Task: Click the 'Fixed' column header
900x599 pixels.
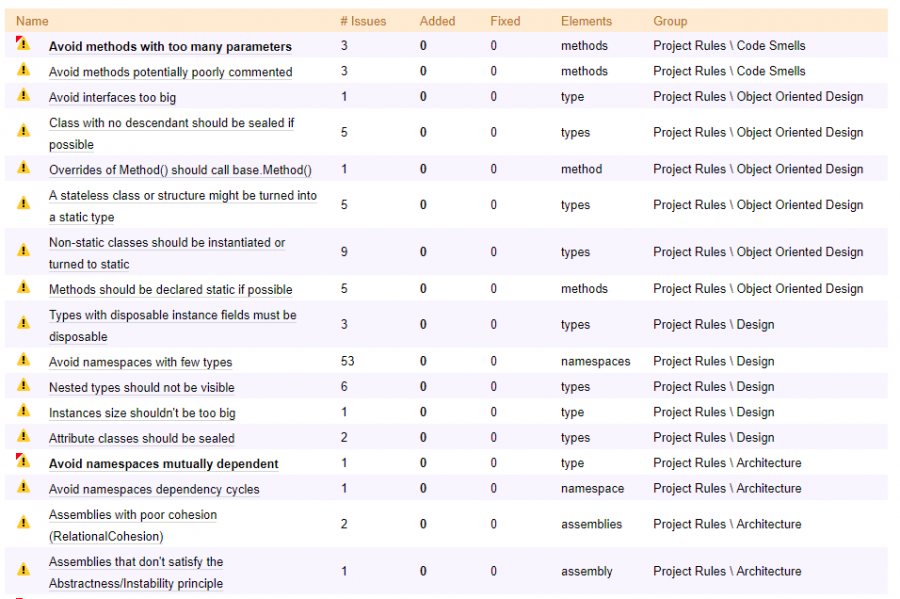Action: (x=505, y=21)
